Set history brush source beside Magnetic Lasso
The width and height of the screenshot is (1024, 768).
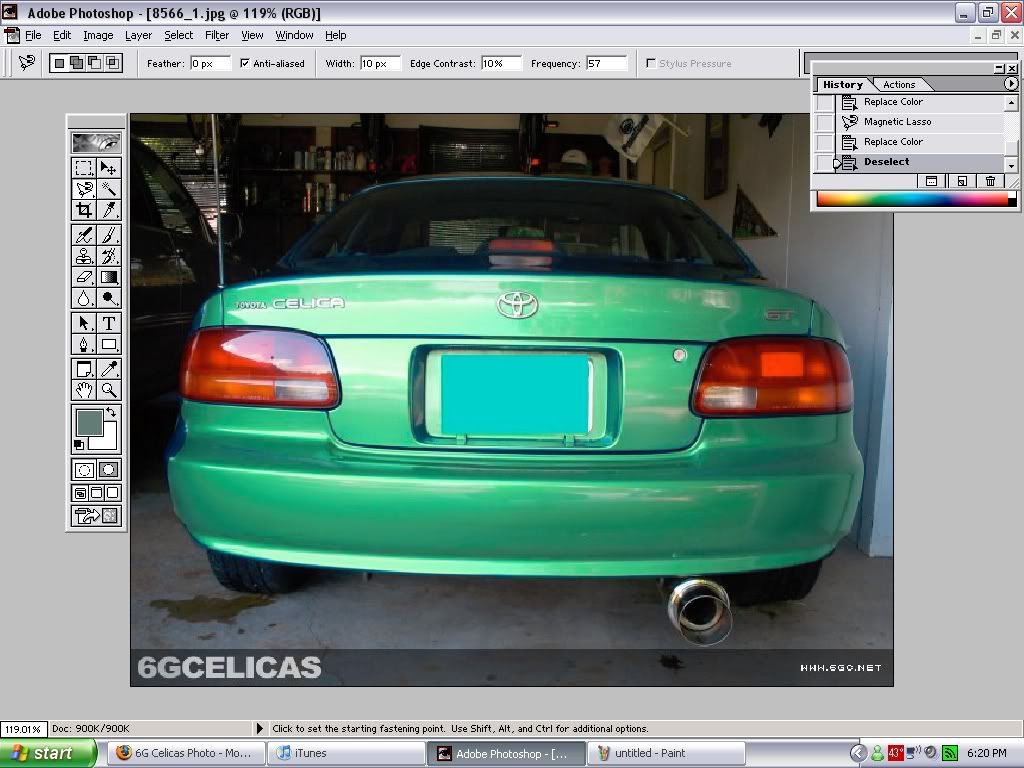click(x=825, y=122)
